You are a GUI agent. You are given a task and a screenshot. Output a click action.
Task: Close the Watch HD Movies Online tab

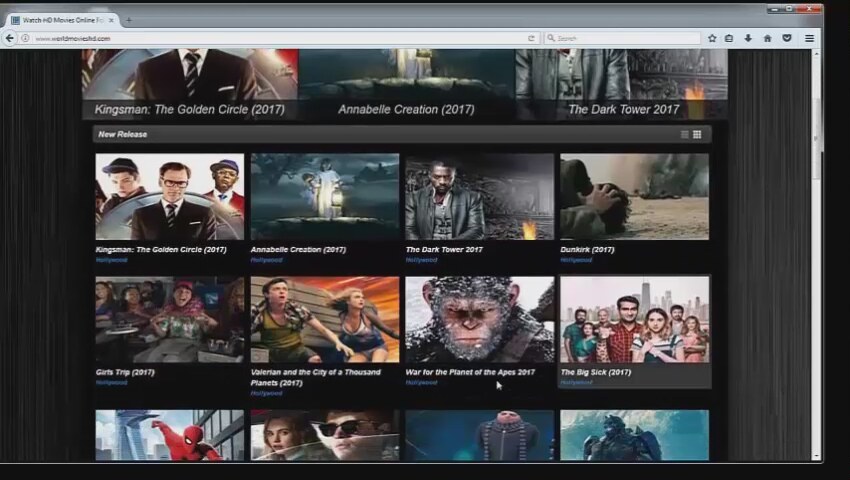coord(111,20)
